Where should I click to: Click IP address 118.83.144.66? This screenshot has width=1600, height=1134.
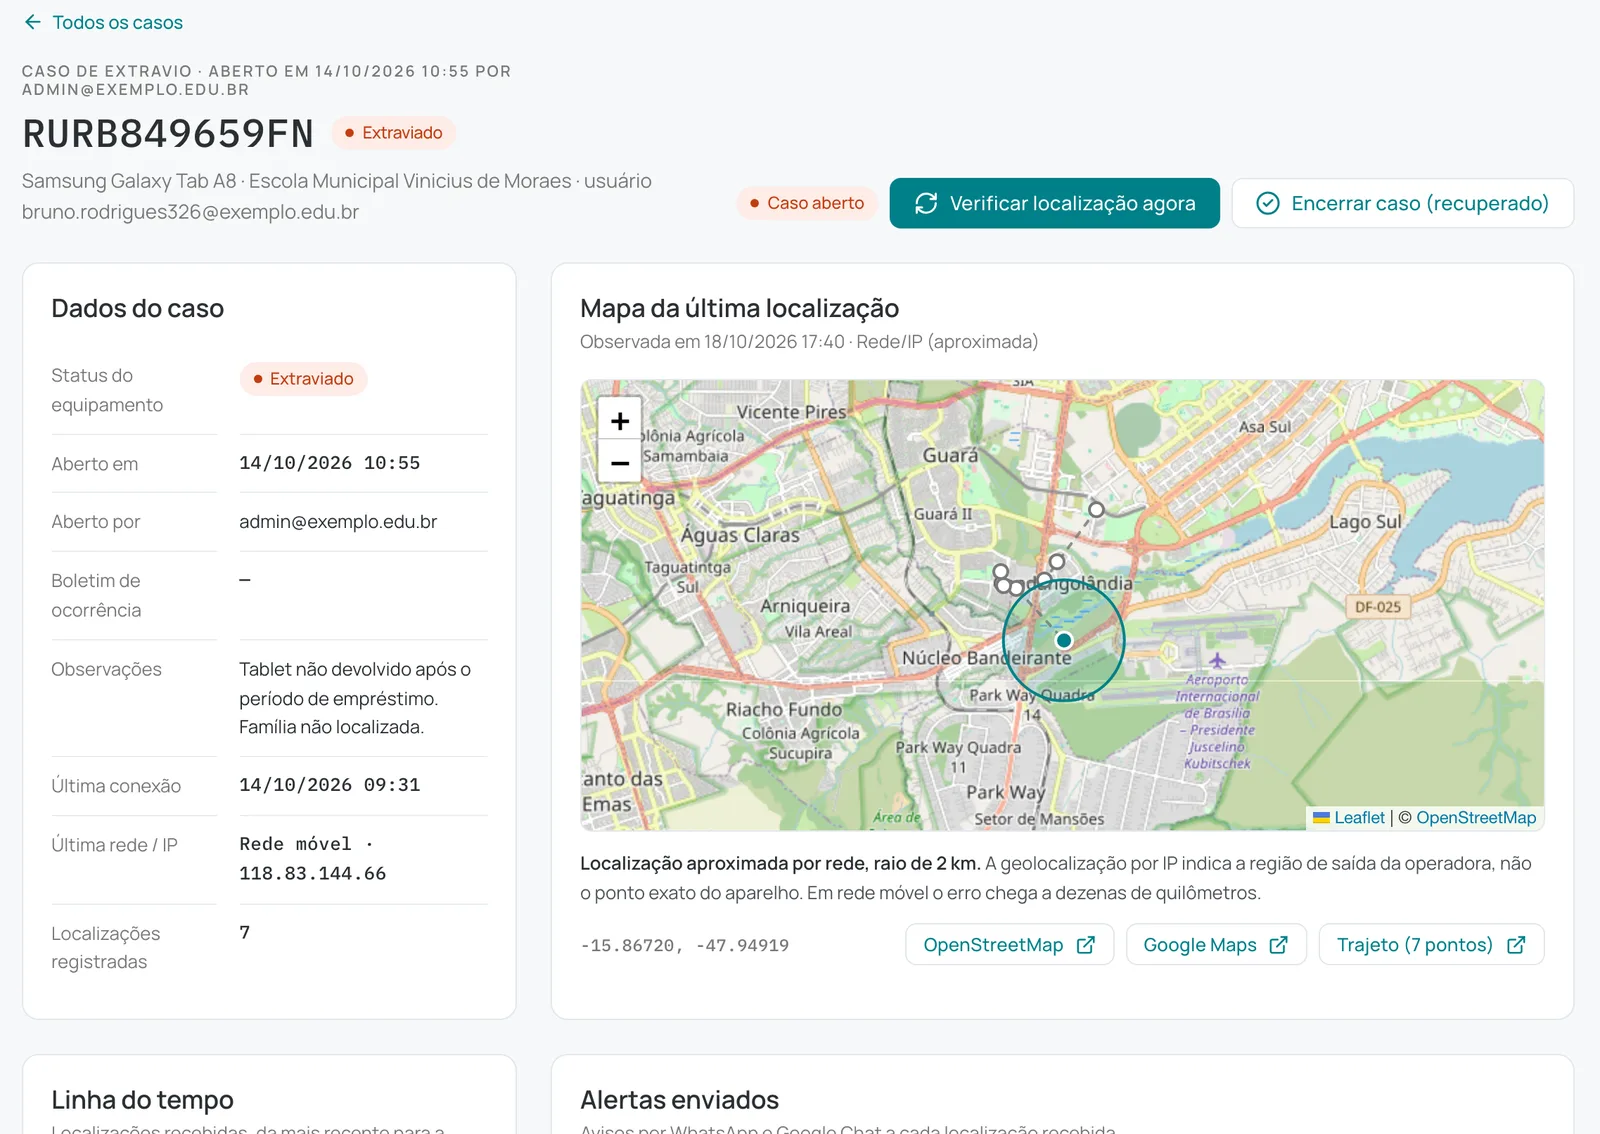click(312, 873)
